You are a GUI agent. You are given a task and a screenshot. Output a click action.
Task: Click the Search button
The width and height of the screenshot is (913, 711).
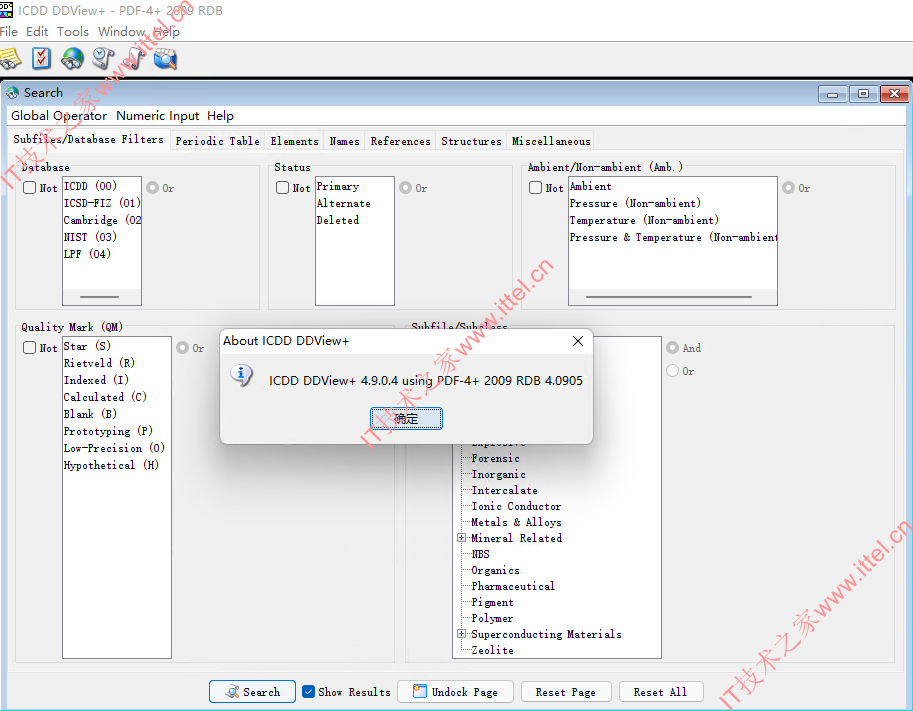pos(252,692)
